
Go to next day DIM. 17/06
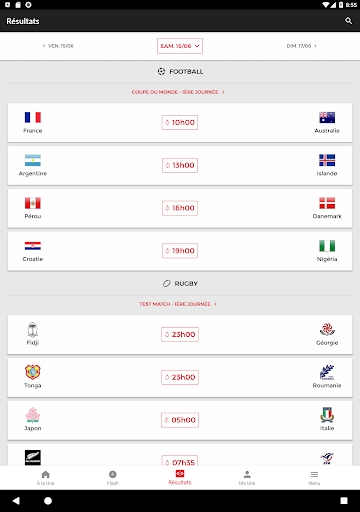pyautogui.click(x=302, y=46)
